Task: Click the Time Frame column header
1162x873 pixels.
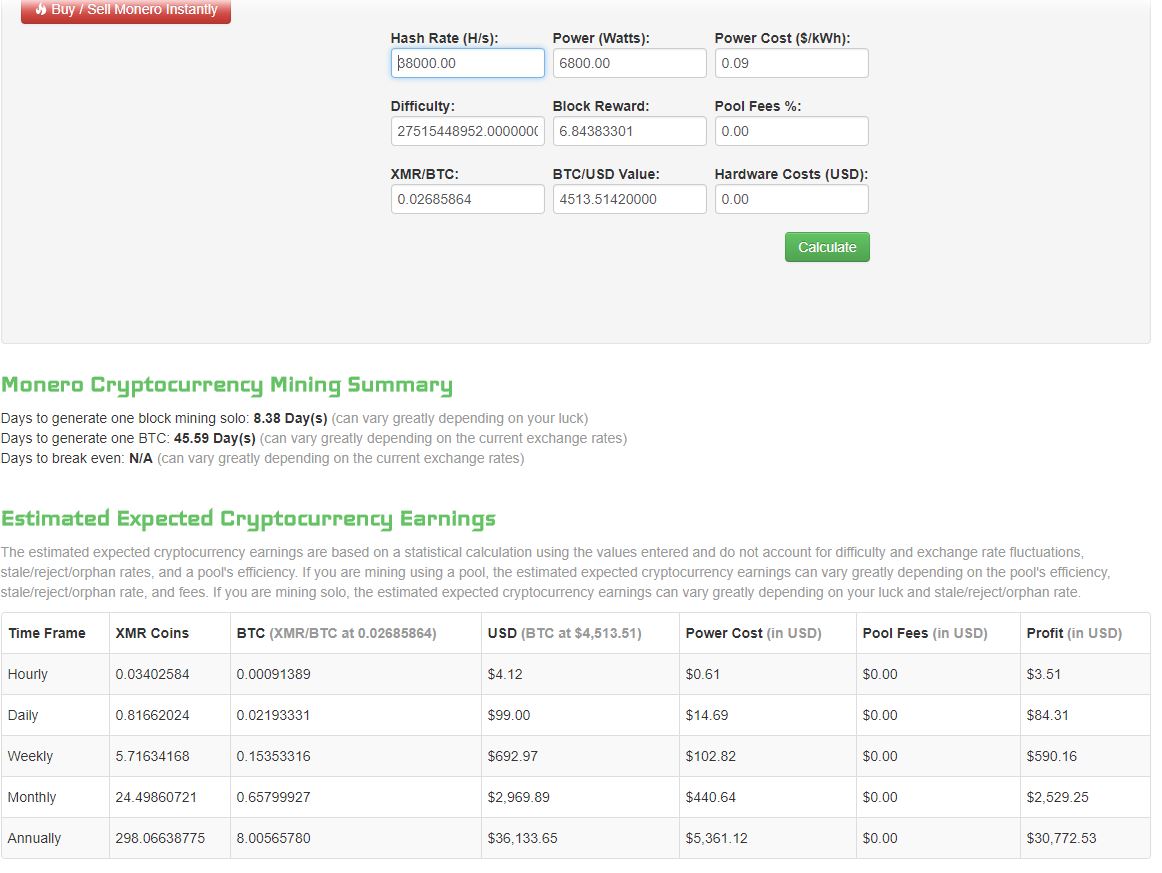Action: (x=47, y=633)
